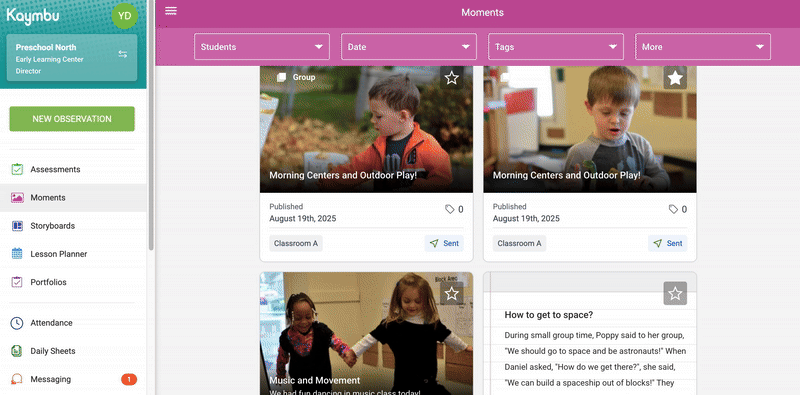
Task: Click the Messaging chat bubble icon
Action: [x=17, y=379]
